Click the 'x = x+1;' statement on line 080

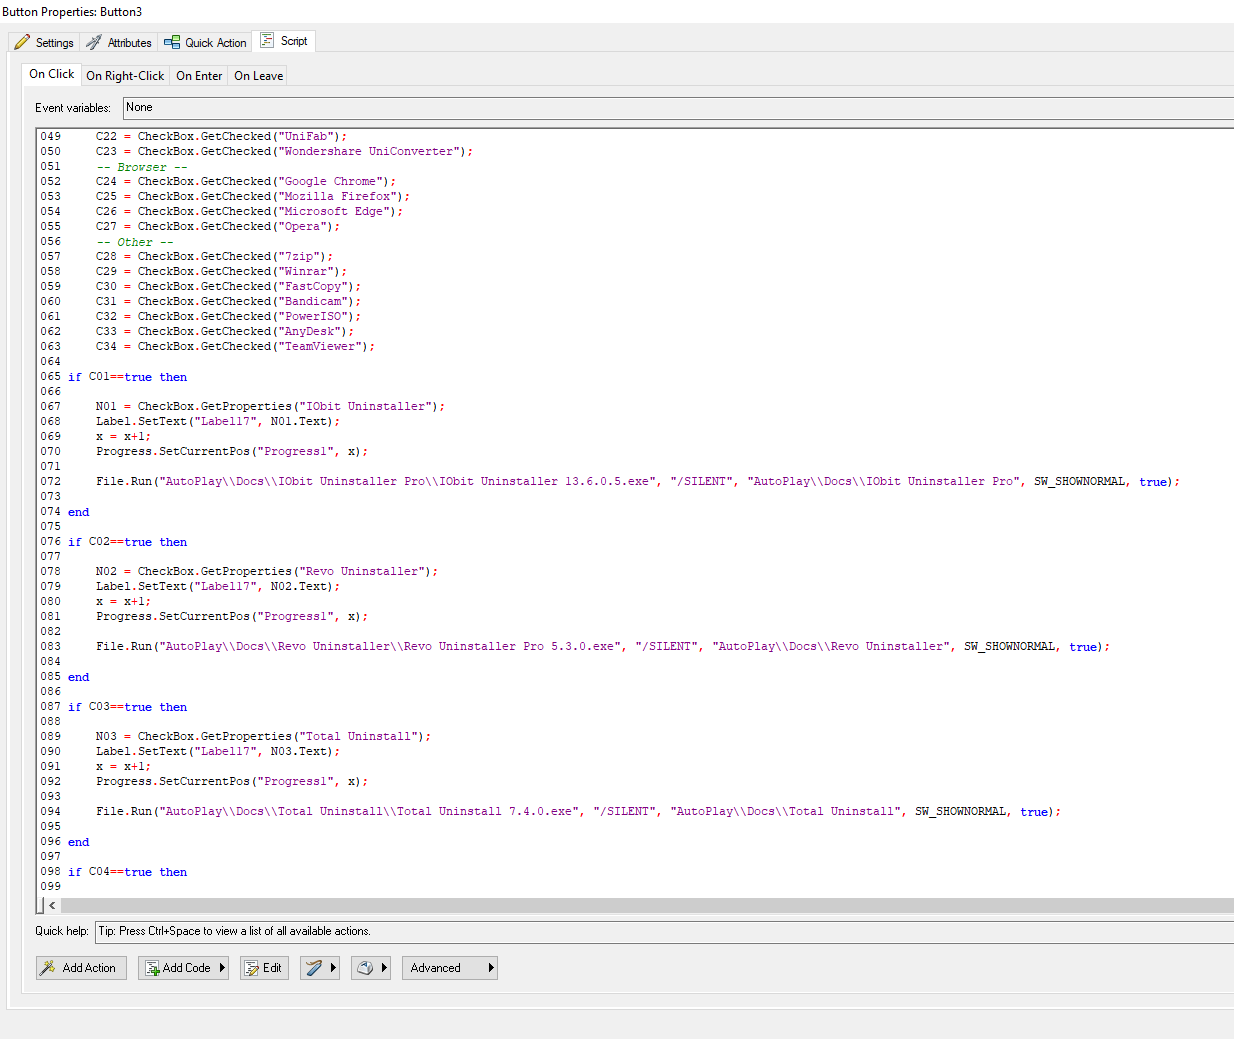[x=123, y=602]
